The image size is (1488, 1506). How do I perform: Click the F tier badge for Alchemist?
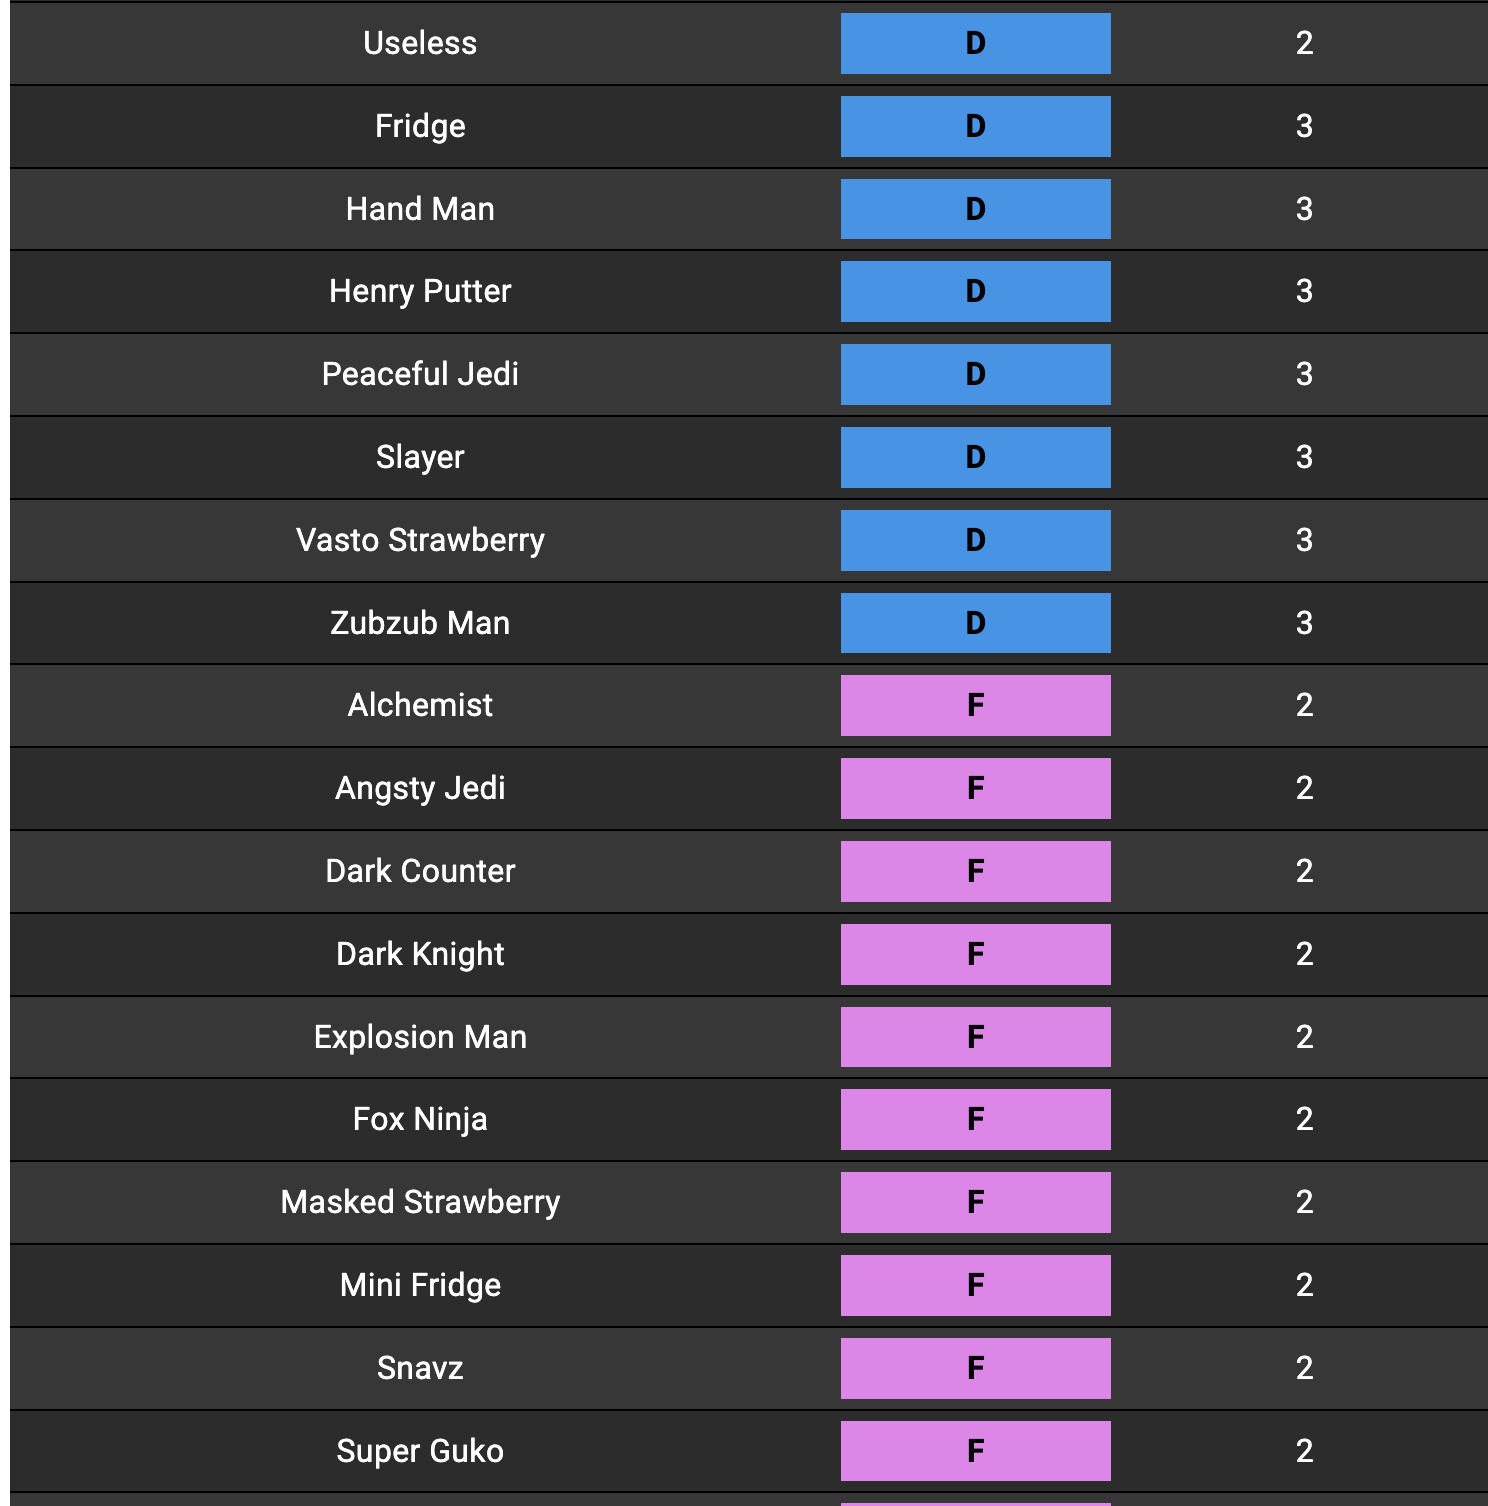pos(975,705)
